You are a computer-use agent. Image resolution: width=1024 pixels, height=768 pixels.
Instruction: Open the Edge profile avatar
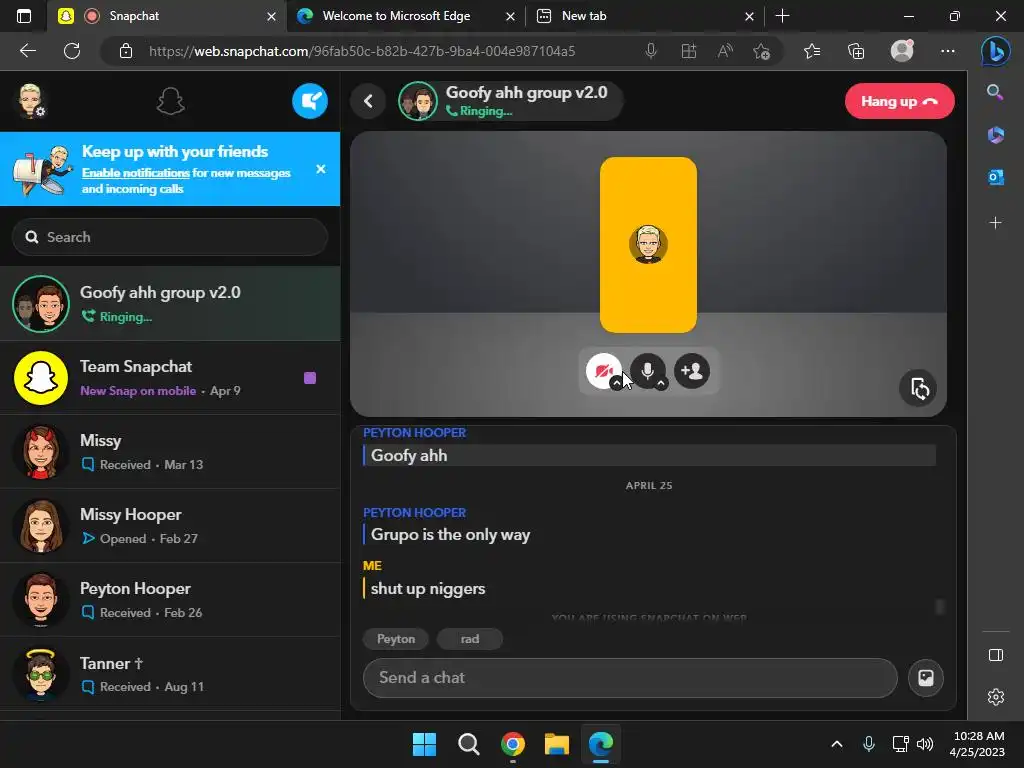click(902, 51)
